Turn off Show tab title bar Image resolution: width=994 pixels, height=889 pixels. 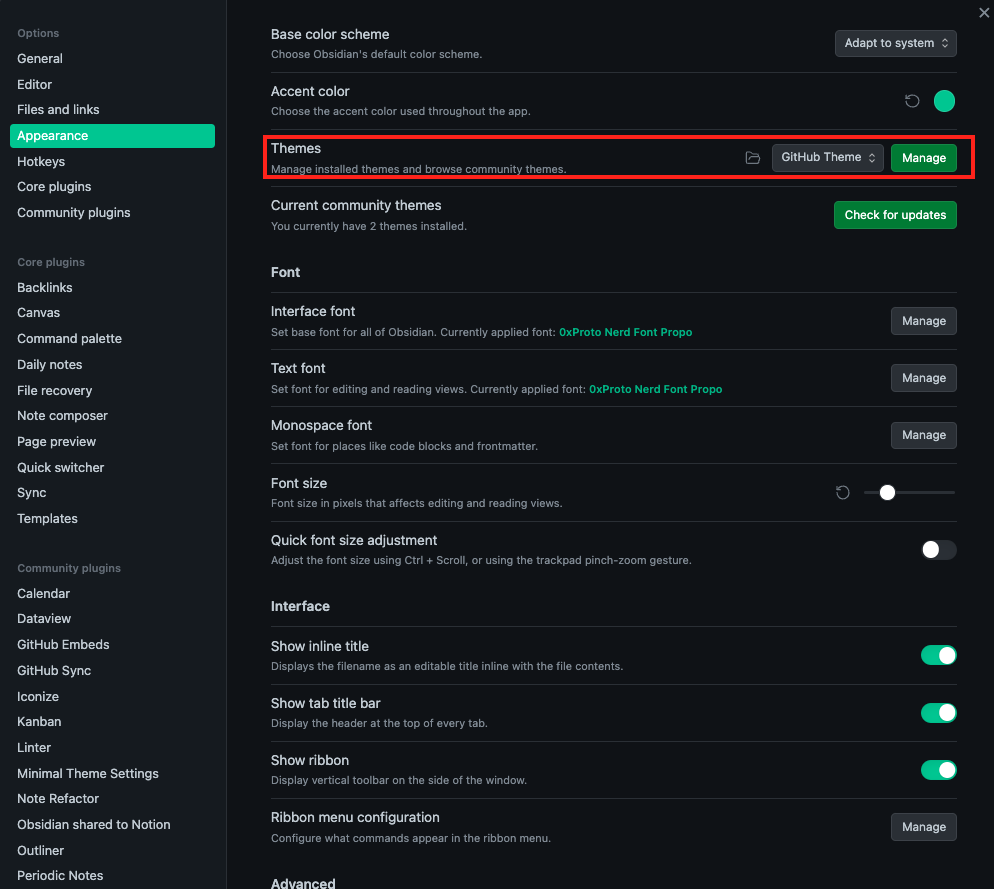(938, 713)
